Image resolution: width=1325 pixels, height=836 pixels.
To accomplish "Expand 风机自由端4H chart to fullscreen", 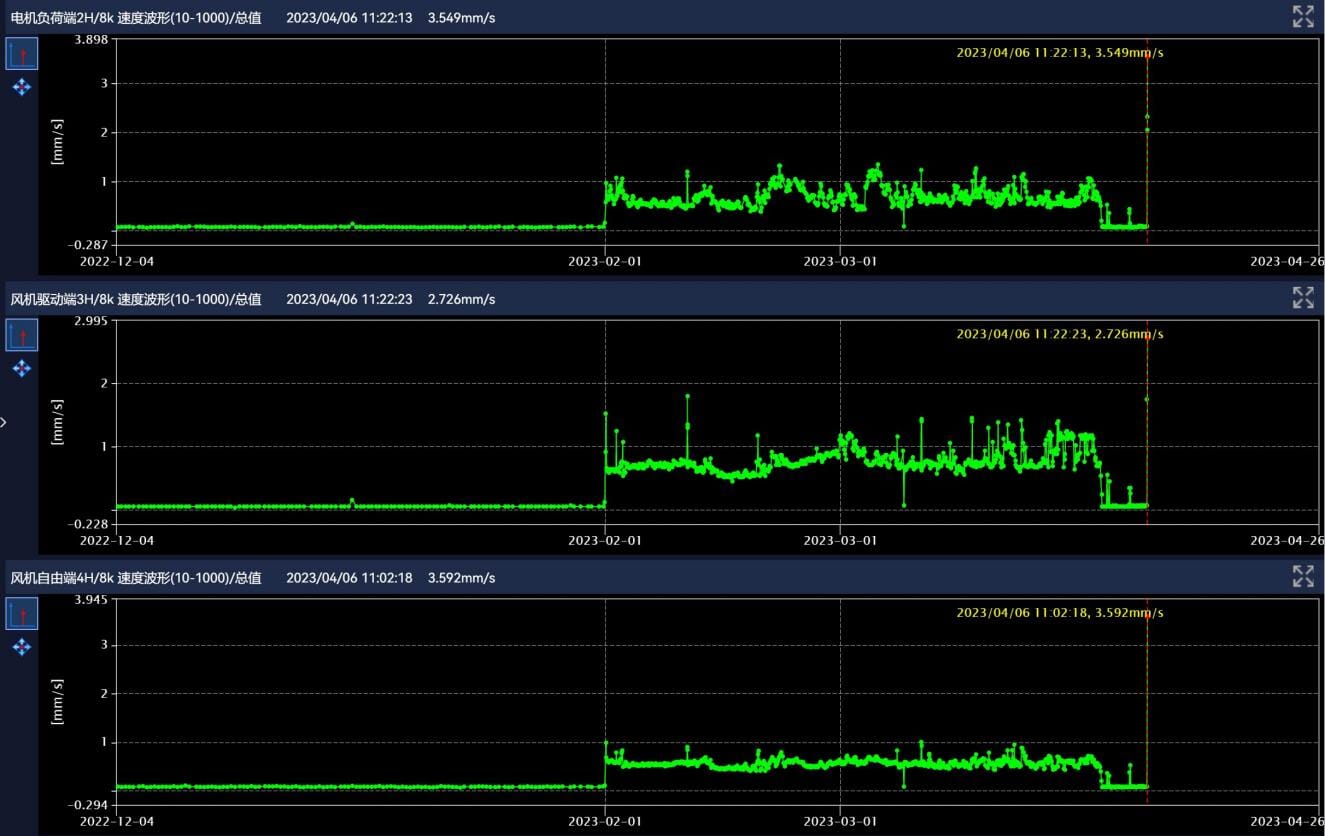I will (1302, 577).
